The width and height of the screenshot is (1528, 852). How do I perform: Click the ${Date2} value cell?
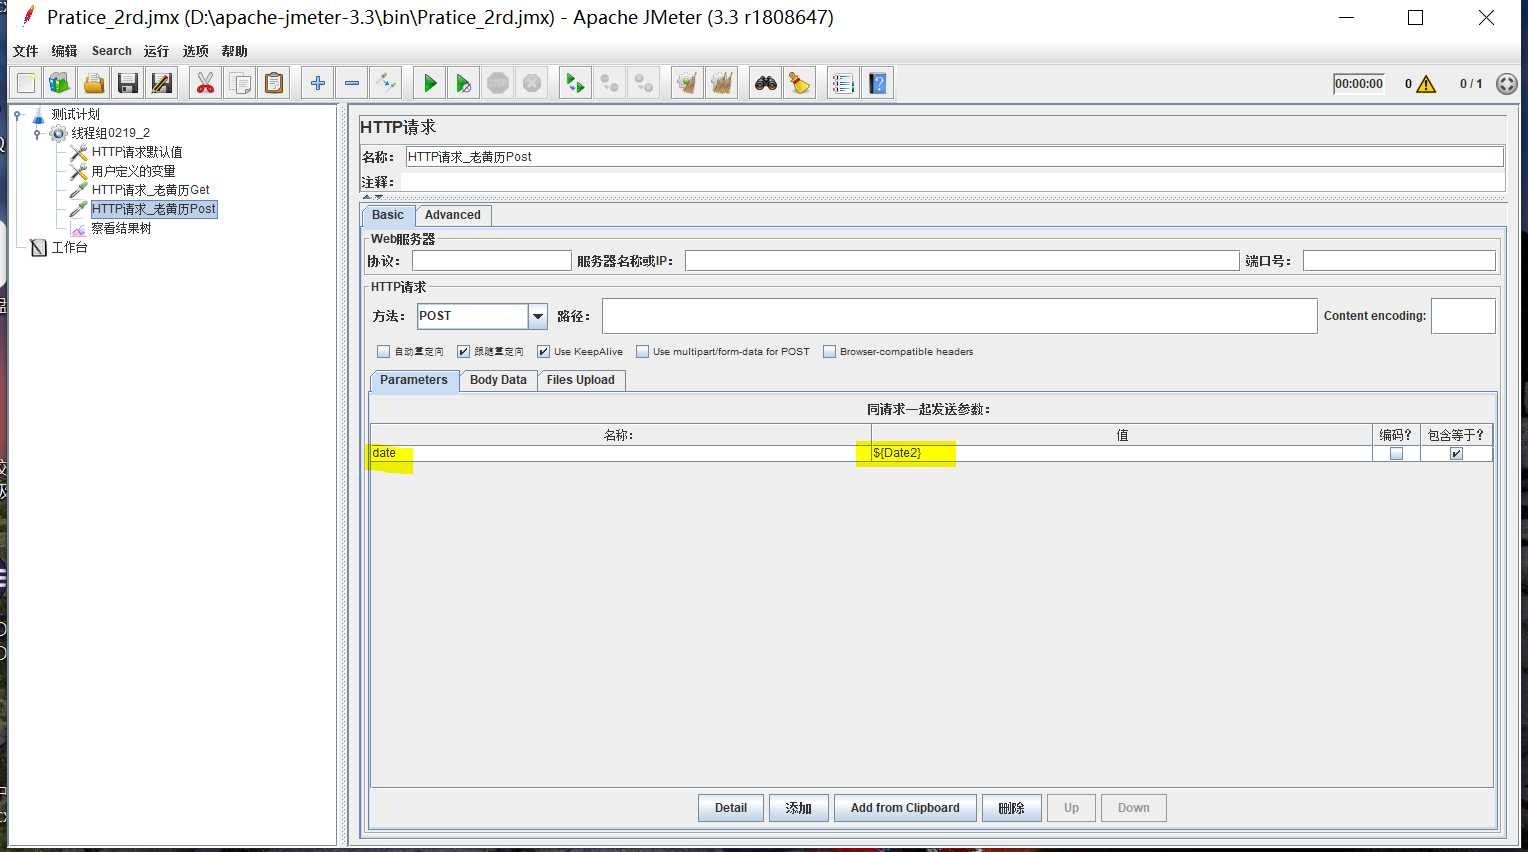pos(1121,453)
